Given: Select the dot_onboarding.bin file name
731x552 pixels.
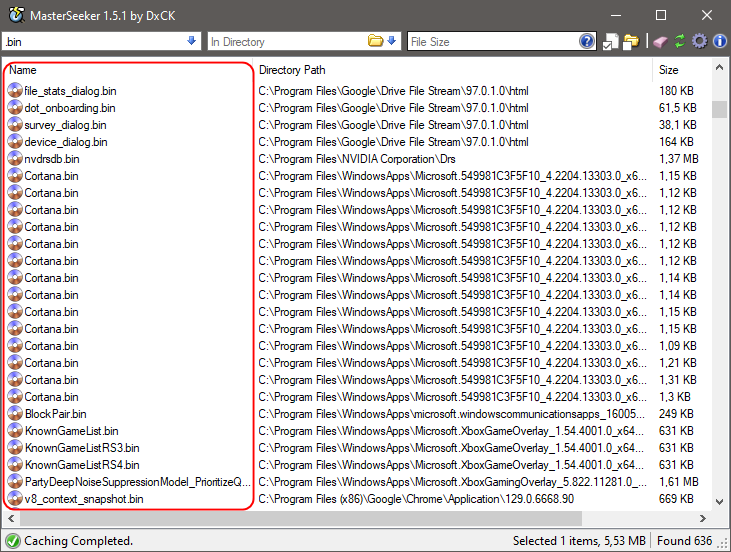Looking at the screenshot, I should coord(70,108).
